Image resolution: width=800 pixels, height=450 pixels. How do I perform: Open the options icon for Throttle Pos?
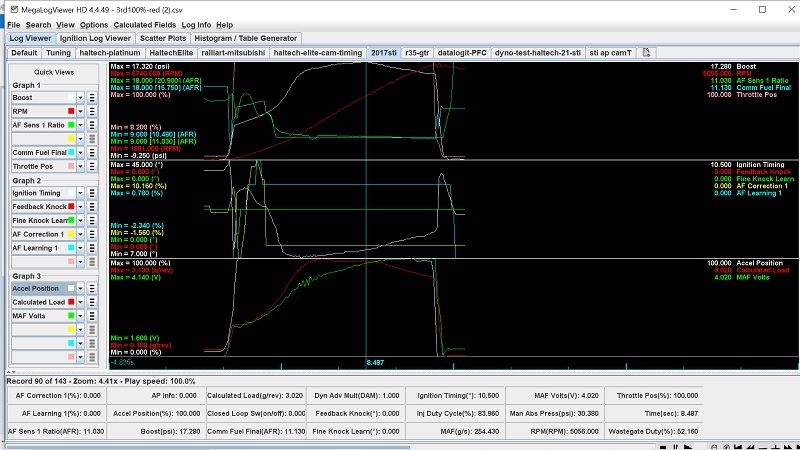tap(92, 166)
